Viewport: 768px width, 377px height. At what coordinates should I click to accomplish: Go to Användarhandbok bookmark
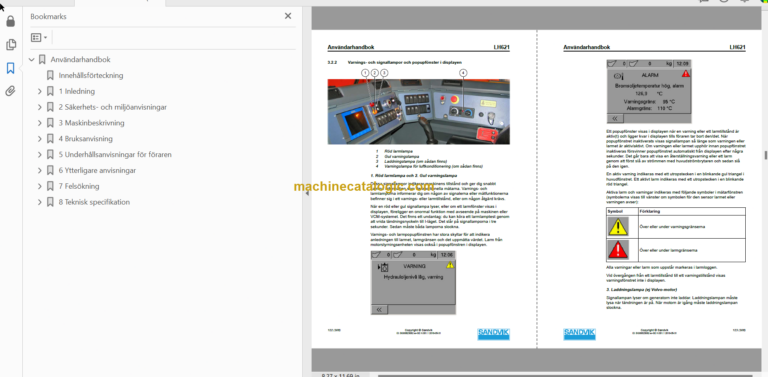[80, 60]
